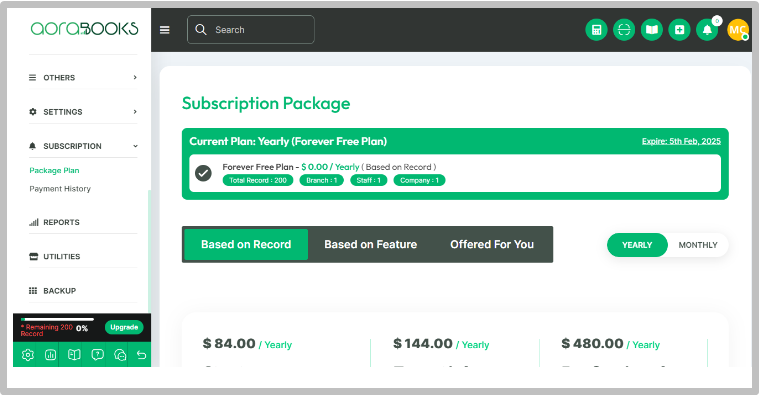Image resolution: width=760 pixels, height=396 pixels.
Task: Click the open book icon in bottom toolbar
Action: click(x=74, y=355)
